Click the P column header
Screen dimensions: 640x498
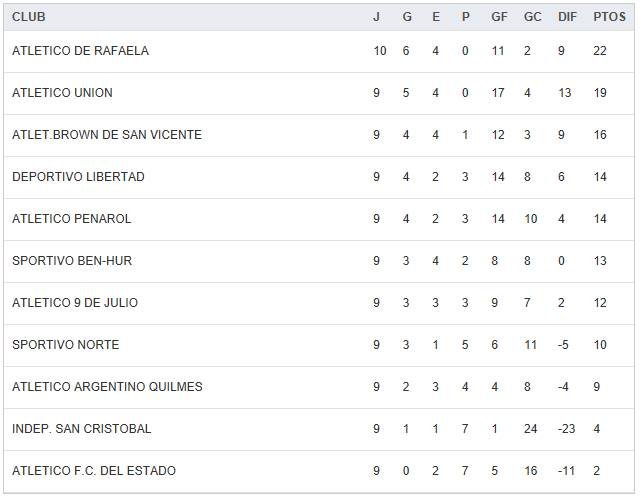point(465,17)
